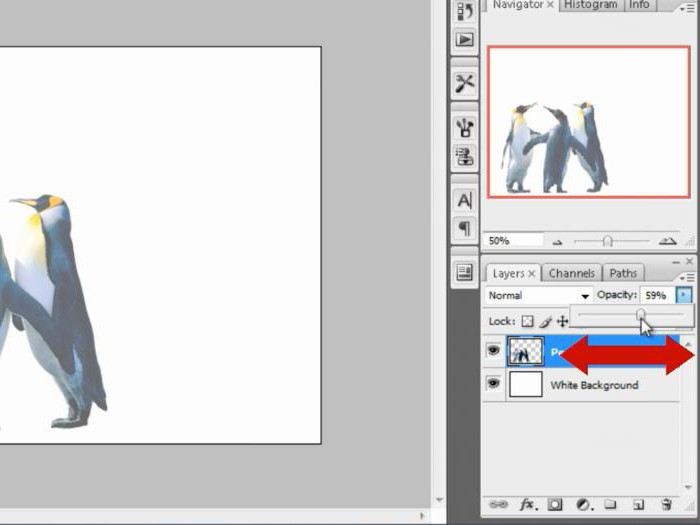Open the Navigator panel options menu
The height and width of the screenshot is (525, 700).
[688, 8]
